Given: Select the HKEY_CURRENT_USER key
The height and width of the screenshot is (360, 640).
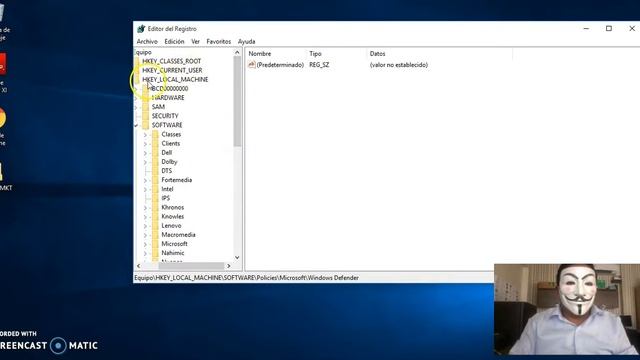Looking at the screenshot, I should [x=172, y=70].
